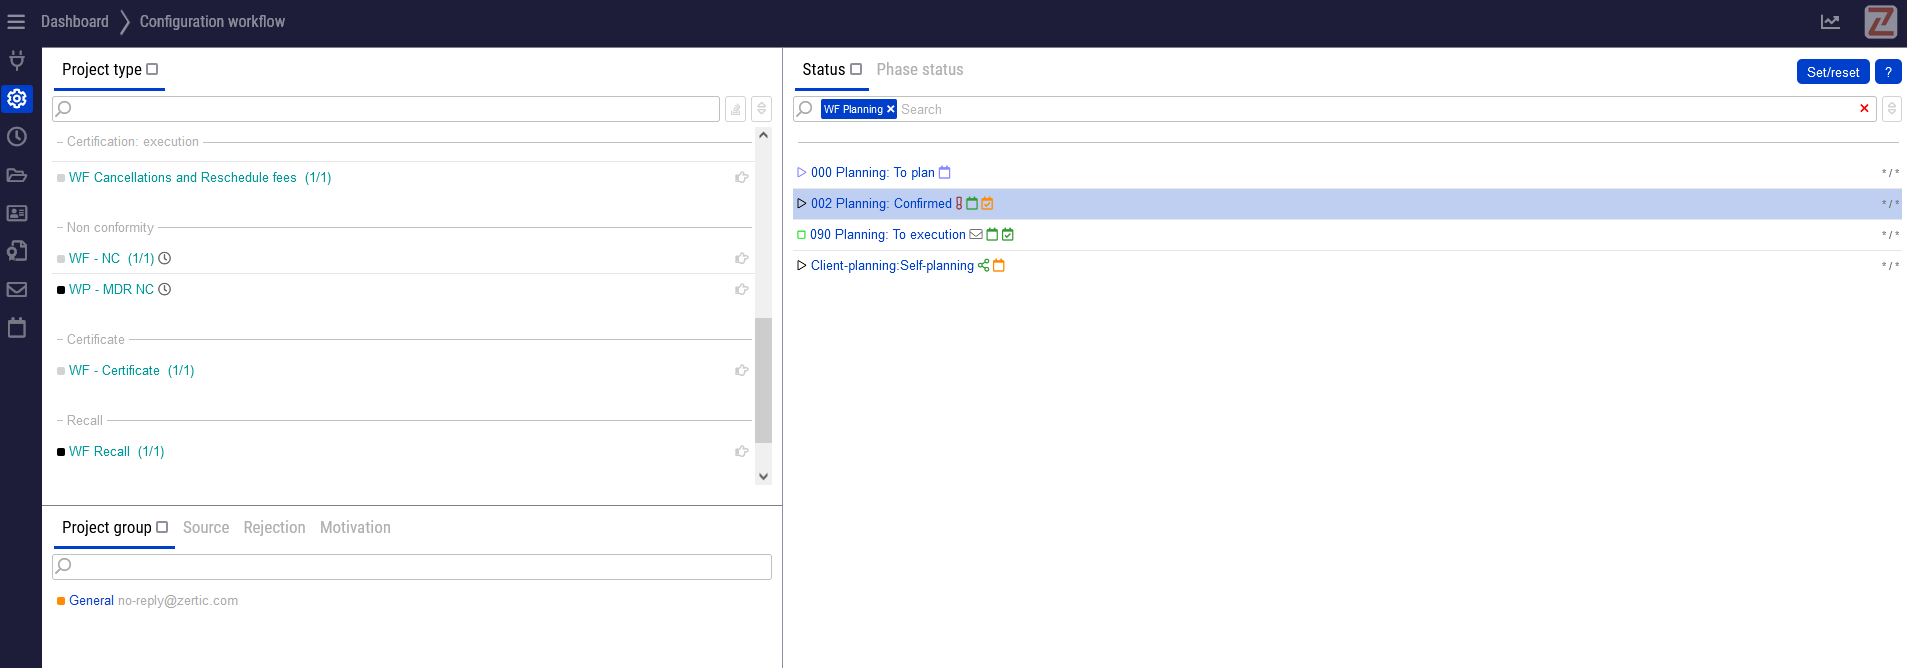Open the plug connections sidebar icon
Viewport: 1907px width, 668px height.
click(x=17, y=60)
